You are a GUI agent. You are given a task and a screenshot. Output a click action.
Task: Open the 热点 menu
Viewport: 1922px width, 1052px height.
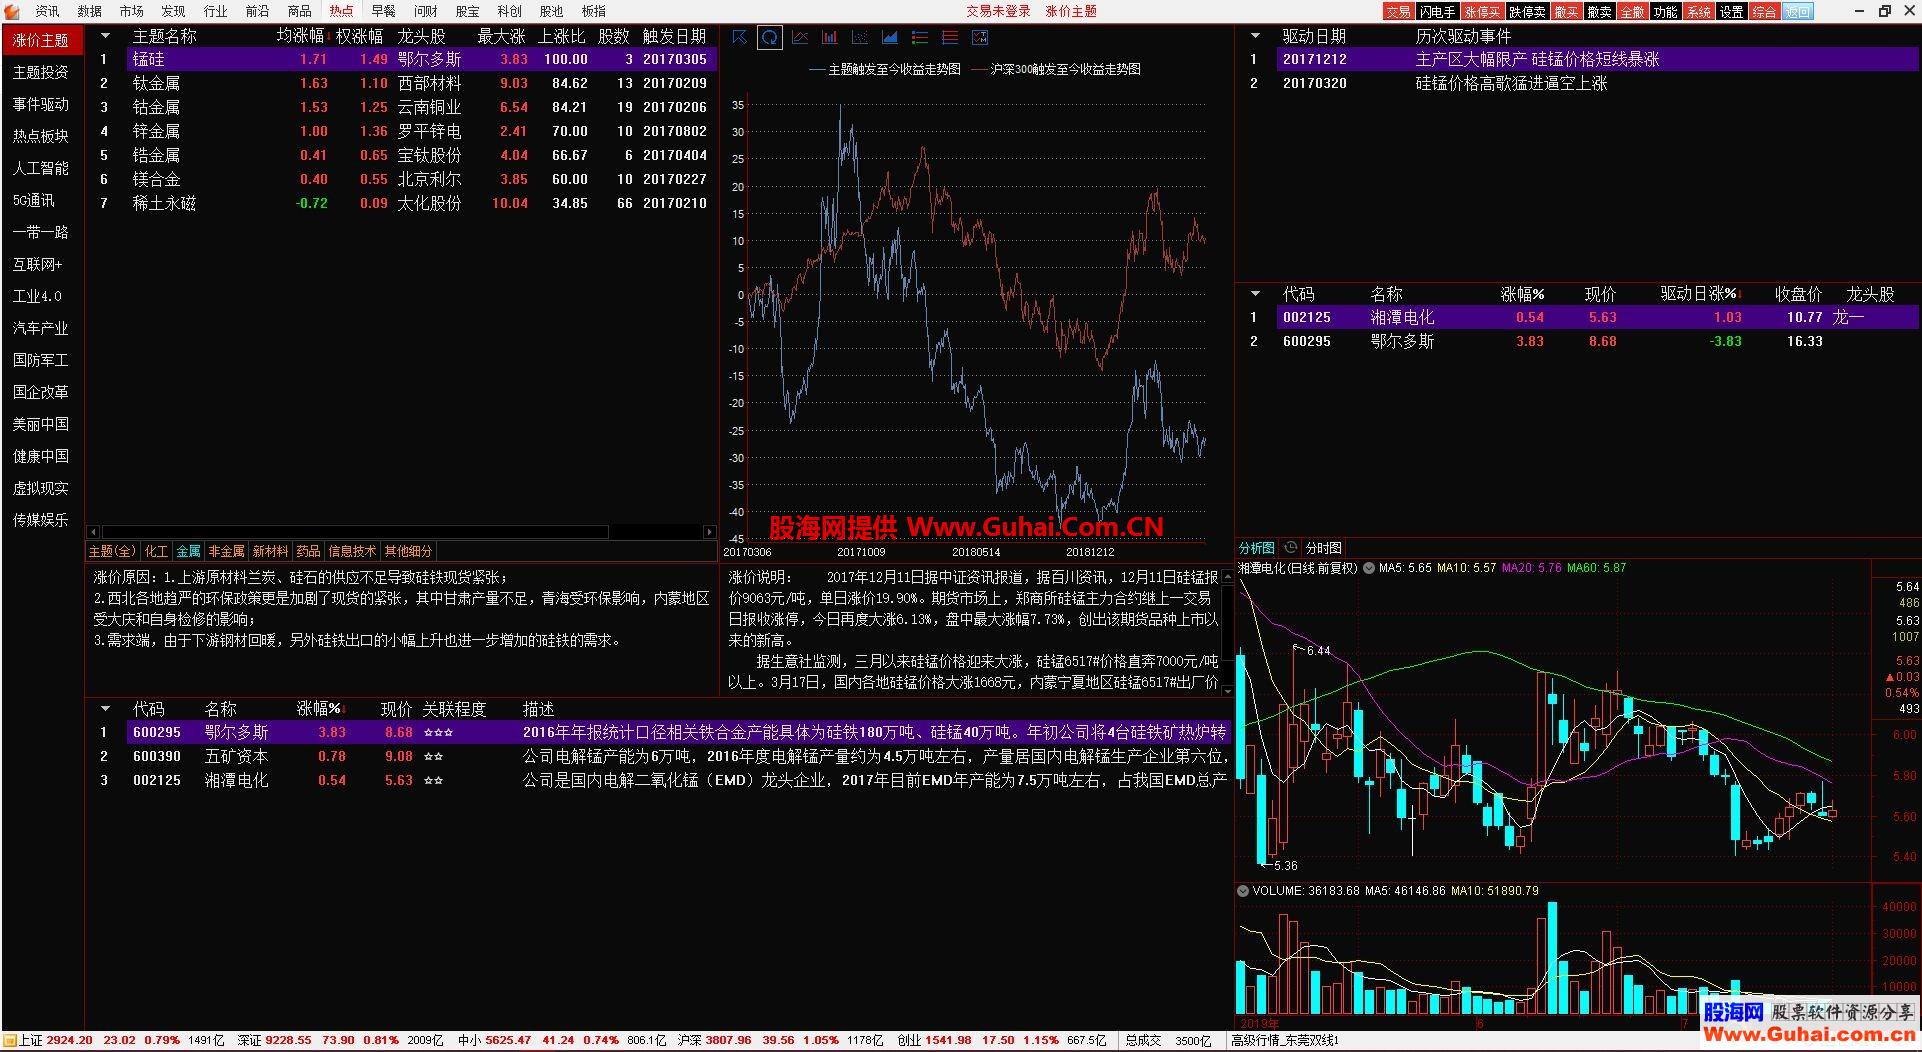pyautogui.click(x=341, y=11)
